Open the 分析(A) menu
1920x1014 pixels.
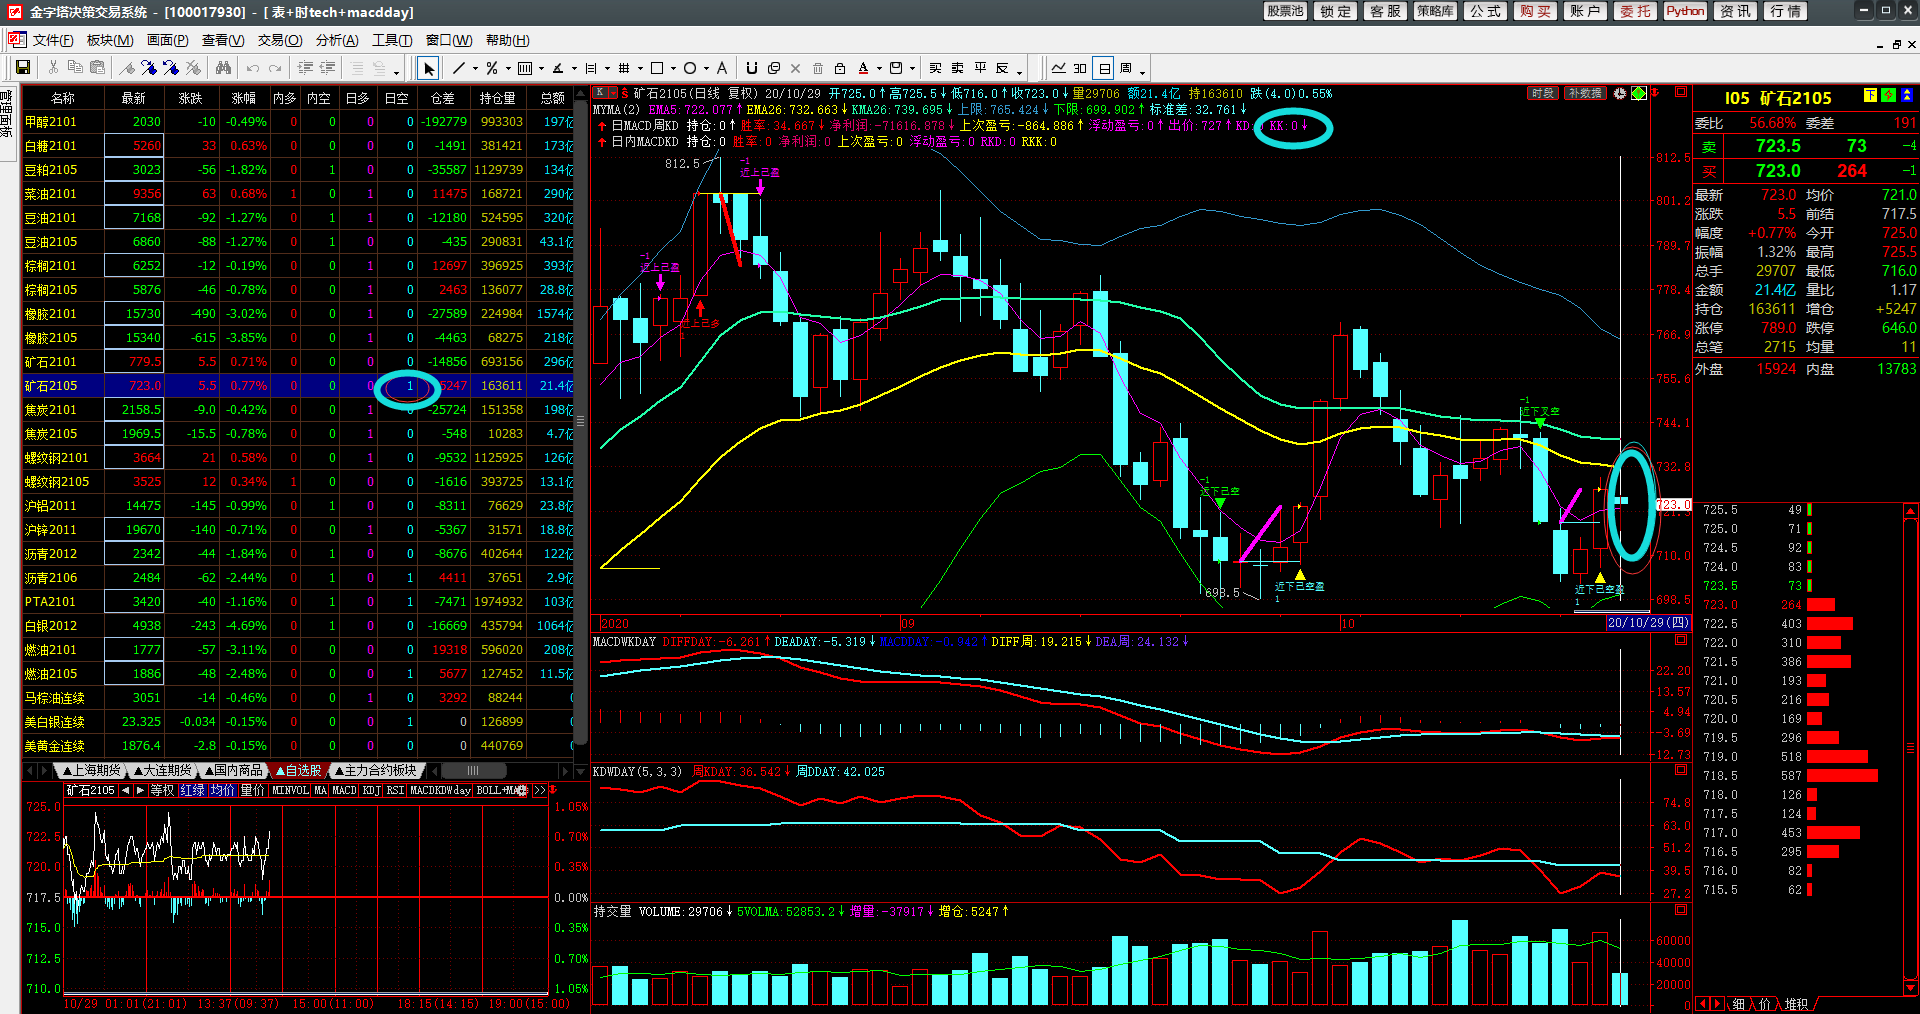tap(337, 40)
